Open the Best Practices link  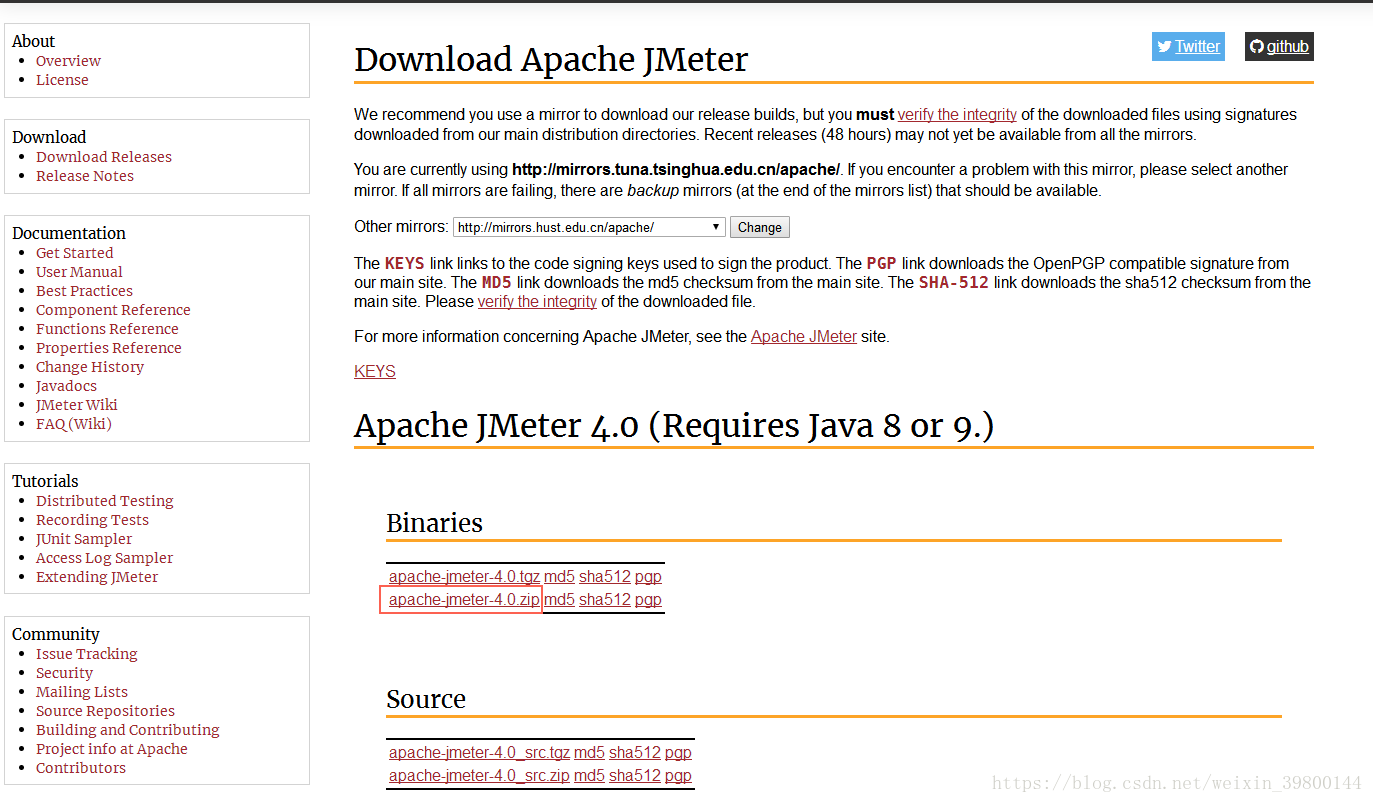pyautogui.click(x=84, y=291)
